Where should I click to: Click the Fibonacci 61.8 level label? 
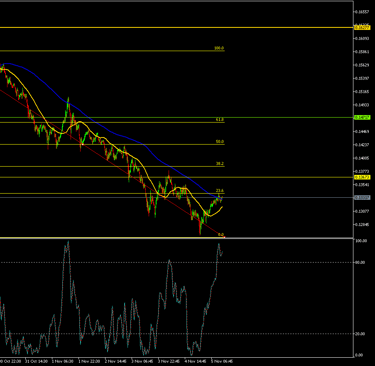220,119
